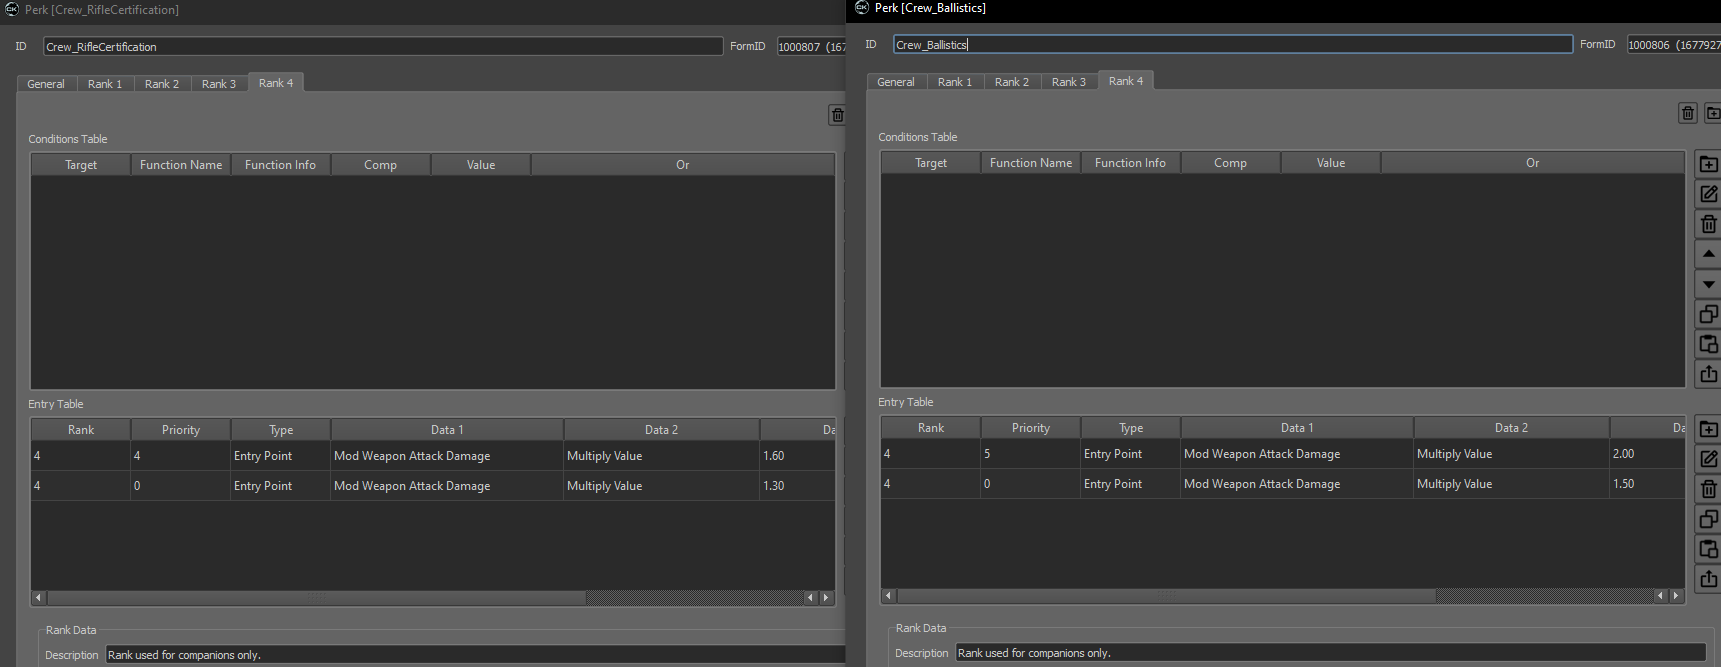This screenshot has height=667, width=1721.
Task: Open General tab in Crew_RifleCertification window
Action: [x=46, y=84]
